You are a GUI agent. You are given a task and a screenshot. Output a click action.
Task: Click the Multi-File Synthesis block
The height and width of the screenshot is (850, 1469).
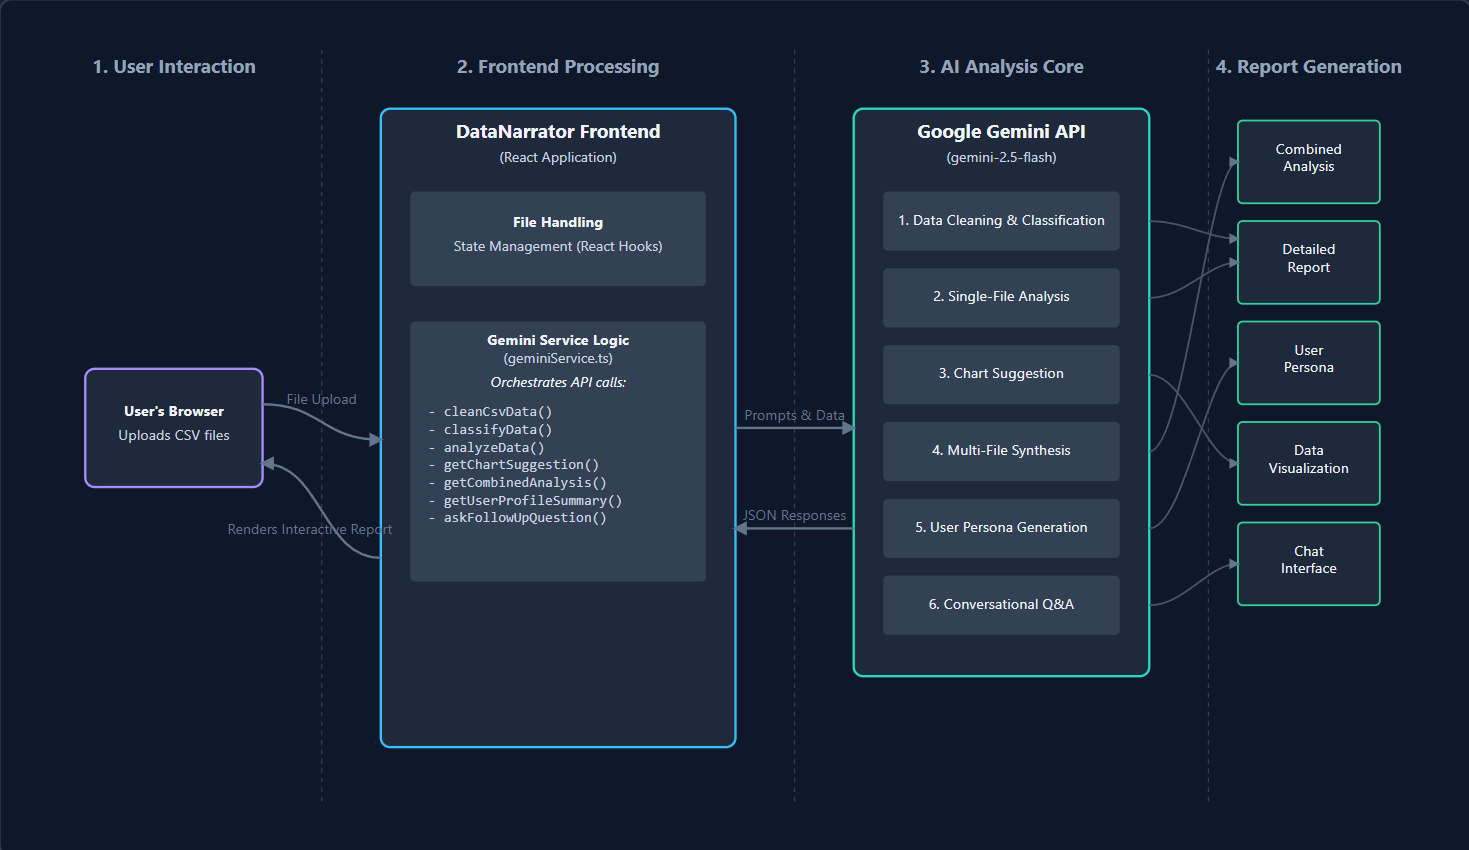pyautogui.click(x=1001, y=451)
